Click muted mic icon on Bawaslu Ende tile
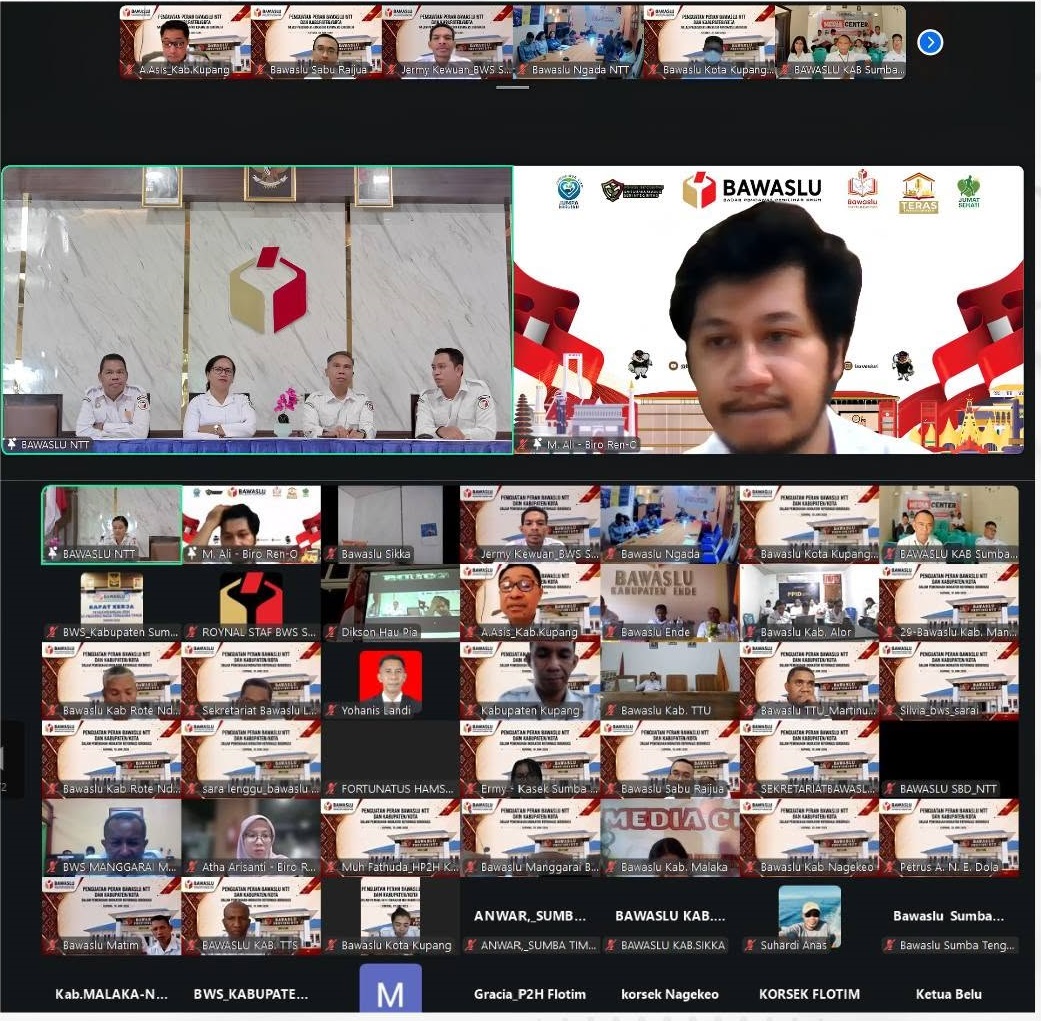 (x=610, y=632)
